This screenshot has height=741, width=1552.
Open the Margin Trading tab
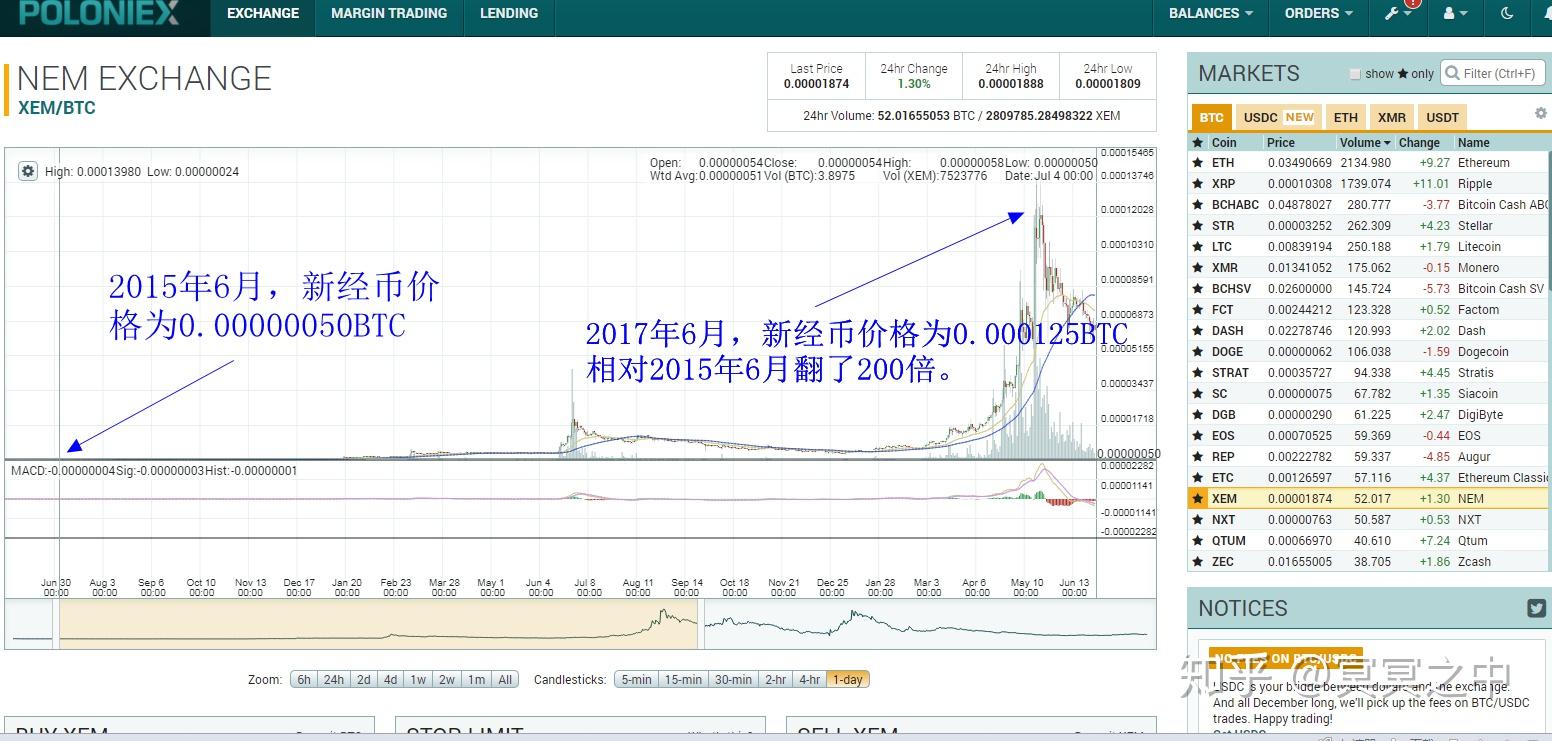389,13
